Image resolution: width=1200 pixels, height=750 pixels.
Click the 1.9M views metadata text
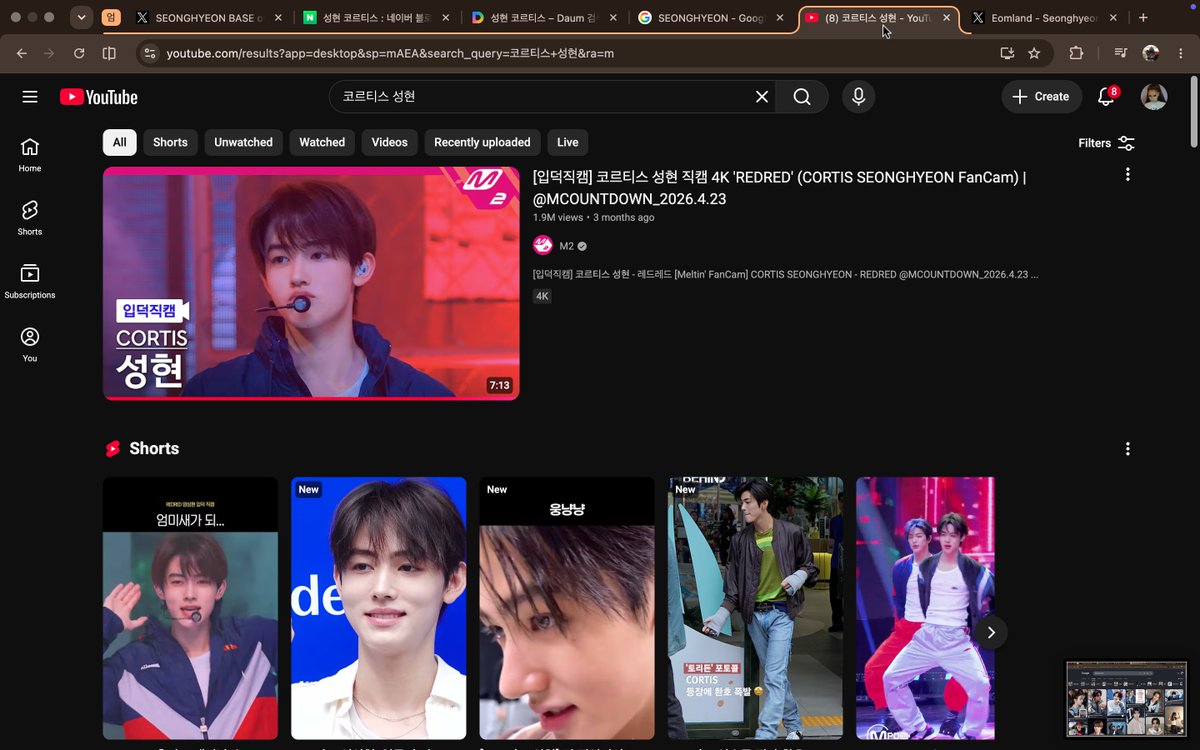(x=558, y=217)
